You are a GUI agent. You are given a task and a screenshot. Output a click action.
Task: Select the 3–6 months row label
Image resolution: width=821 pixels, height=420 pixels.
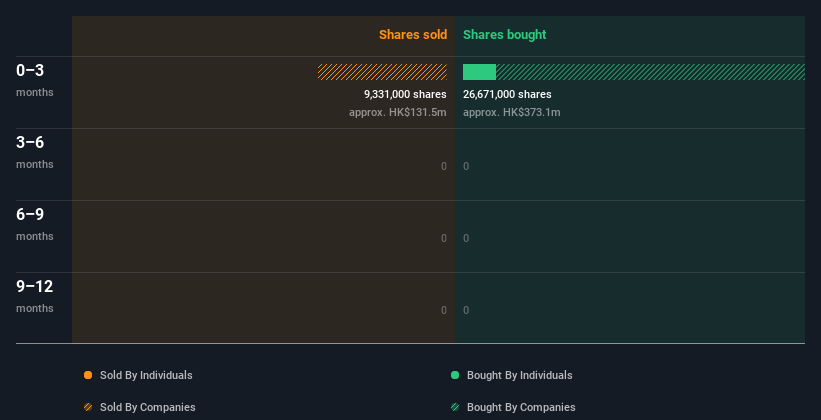tap(35, 152)
